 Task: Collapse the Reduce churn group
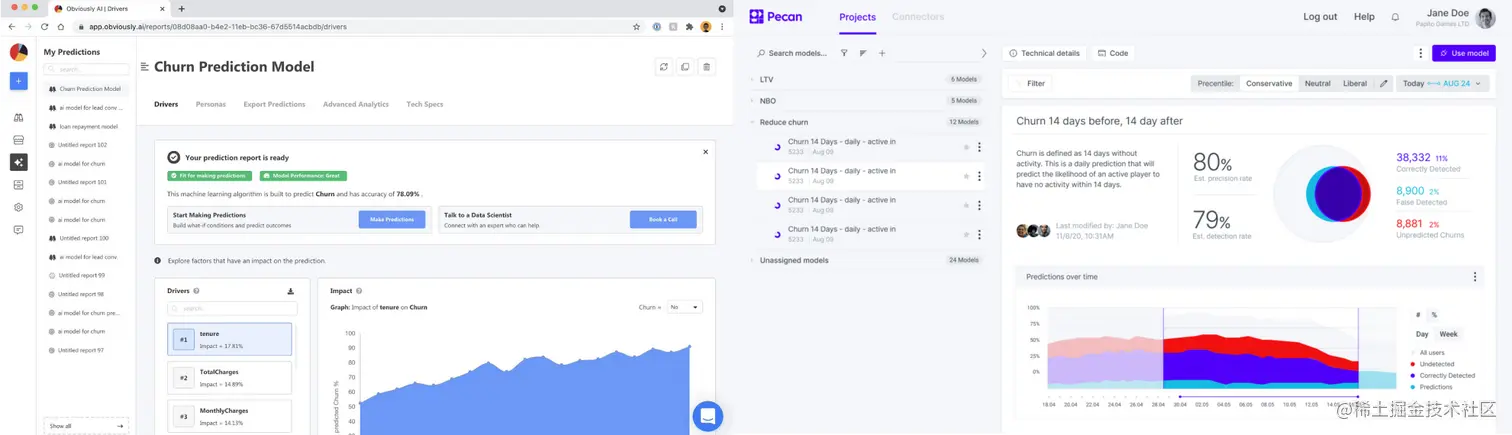pyautogui.click(x=753, y=122)
